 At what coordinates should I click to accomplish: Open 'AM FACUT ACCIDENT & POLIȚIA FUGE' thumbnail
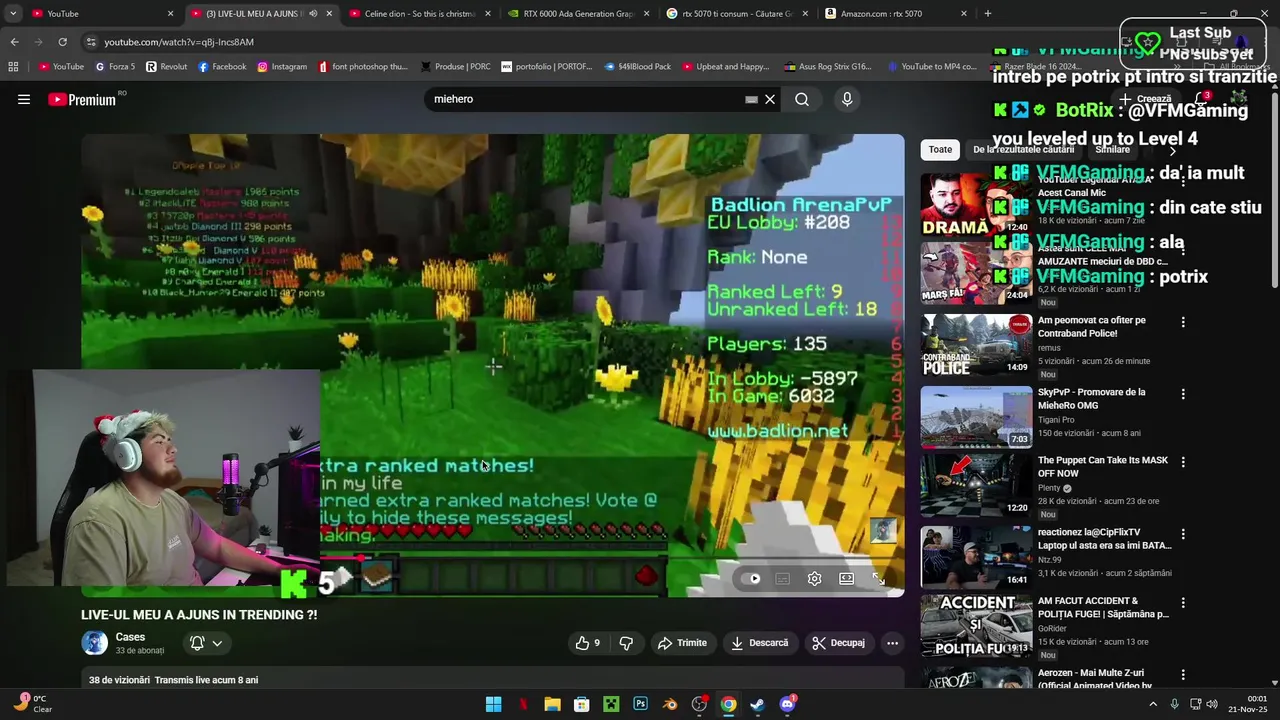click(x=976, y=626)
